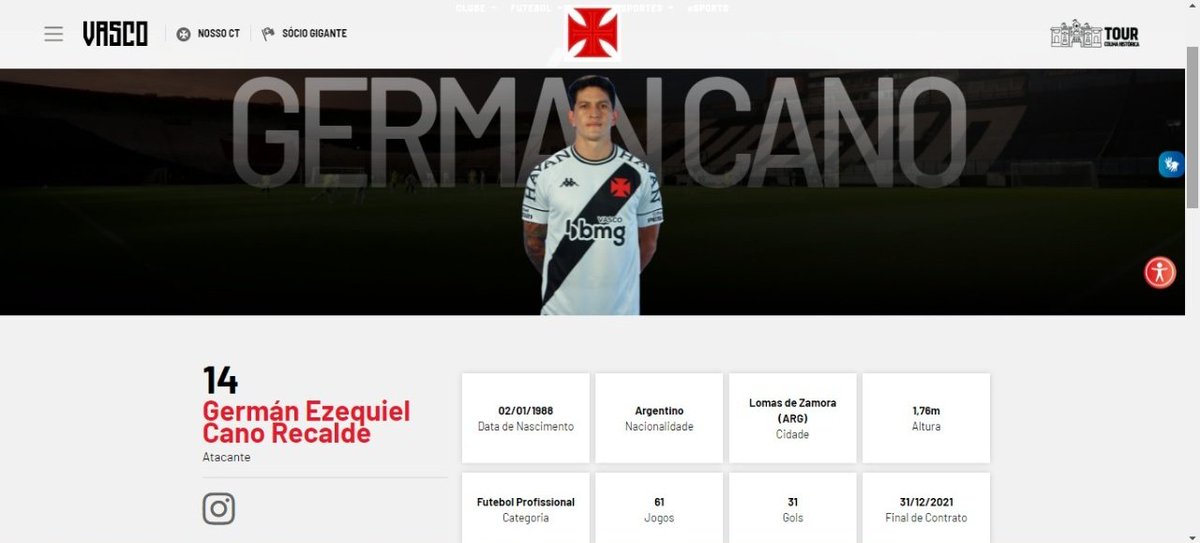Open the Nosso CT link

(218, 34)
